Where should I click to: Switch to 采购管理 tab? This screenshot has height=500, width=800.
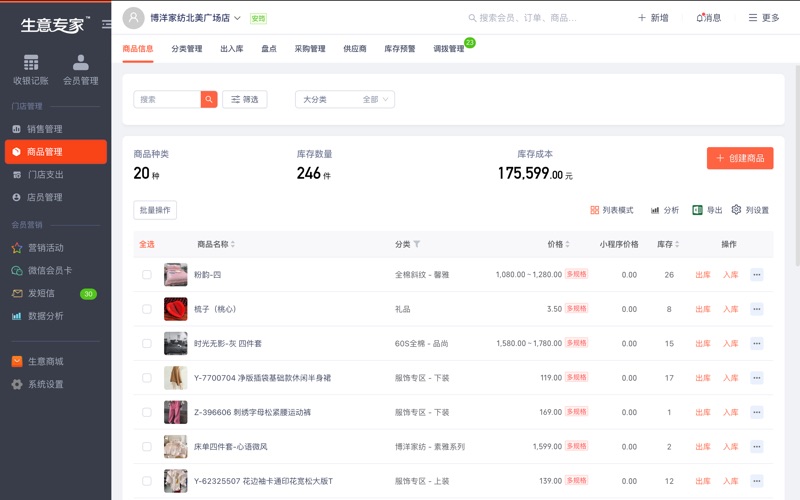(x=310, y=49)
